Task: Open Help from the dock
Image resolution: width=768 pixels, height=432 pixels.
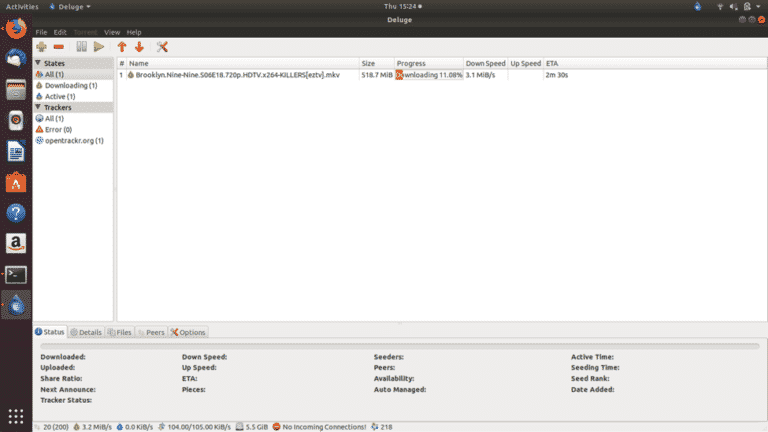Action: 16,213
